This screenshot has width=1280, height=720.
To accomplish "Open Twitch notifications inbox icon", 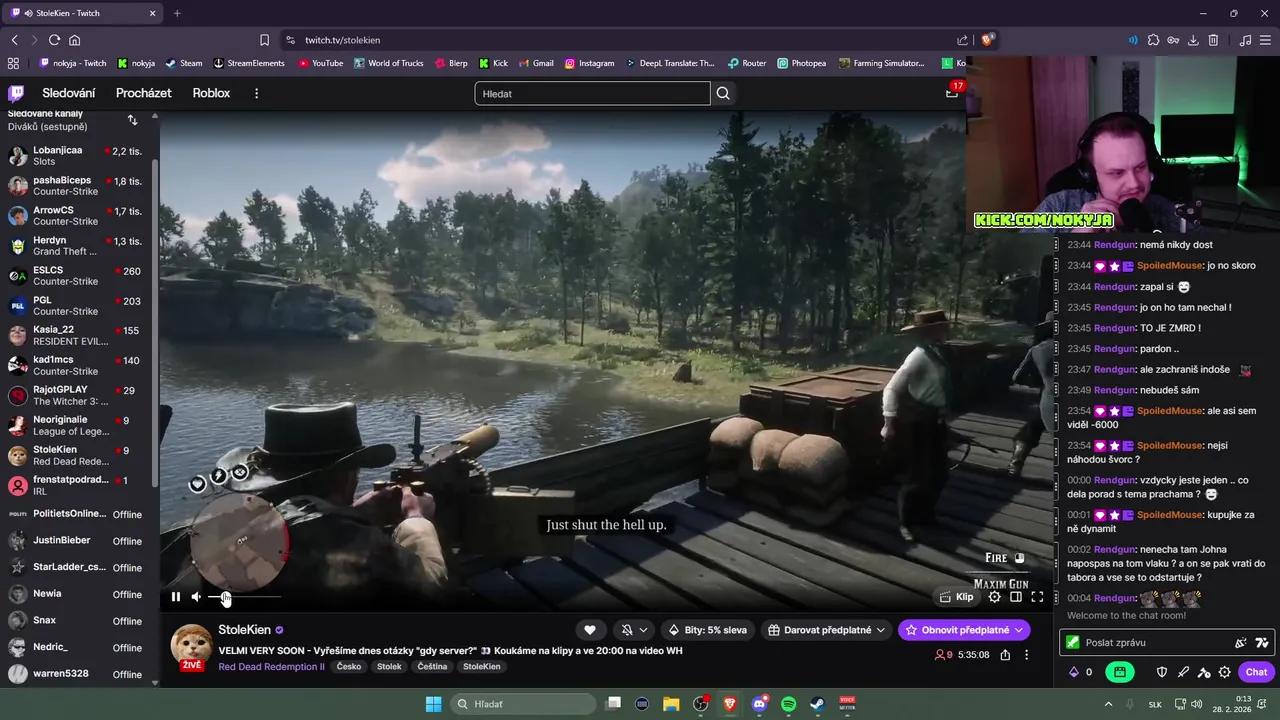I will 952,93.
